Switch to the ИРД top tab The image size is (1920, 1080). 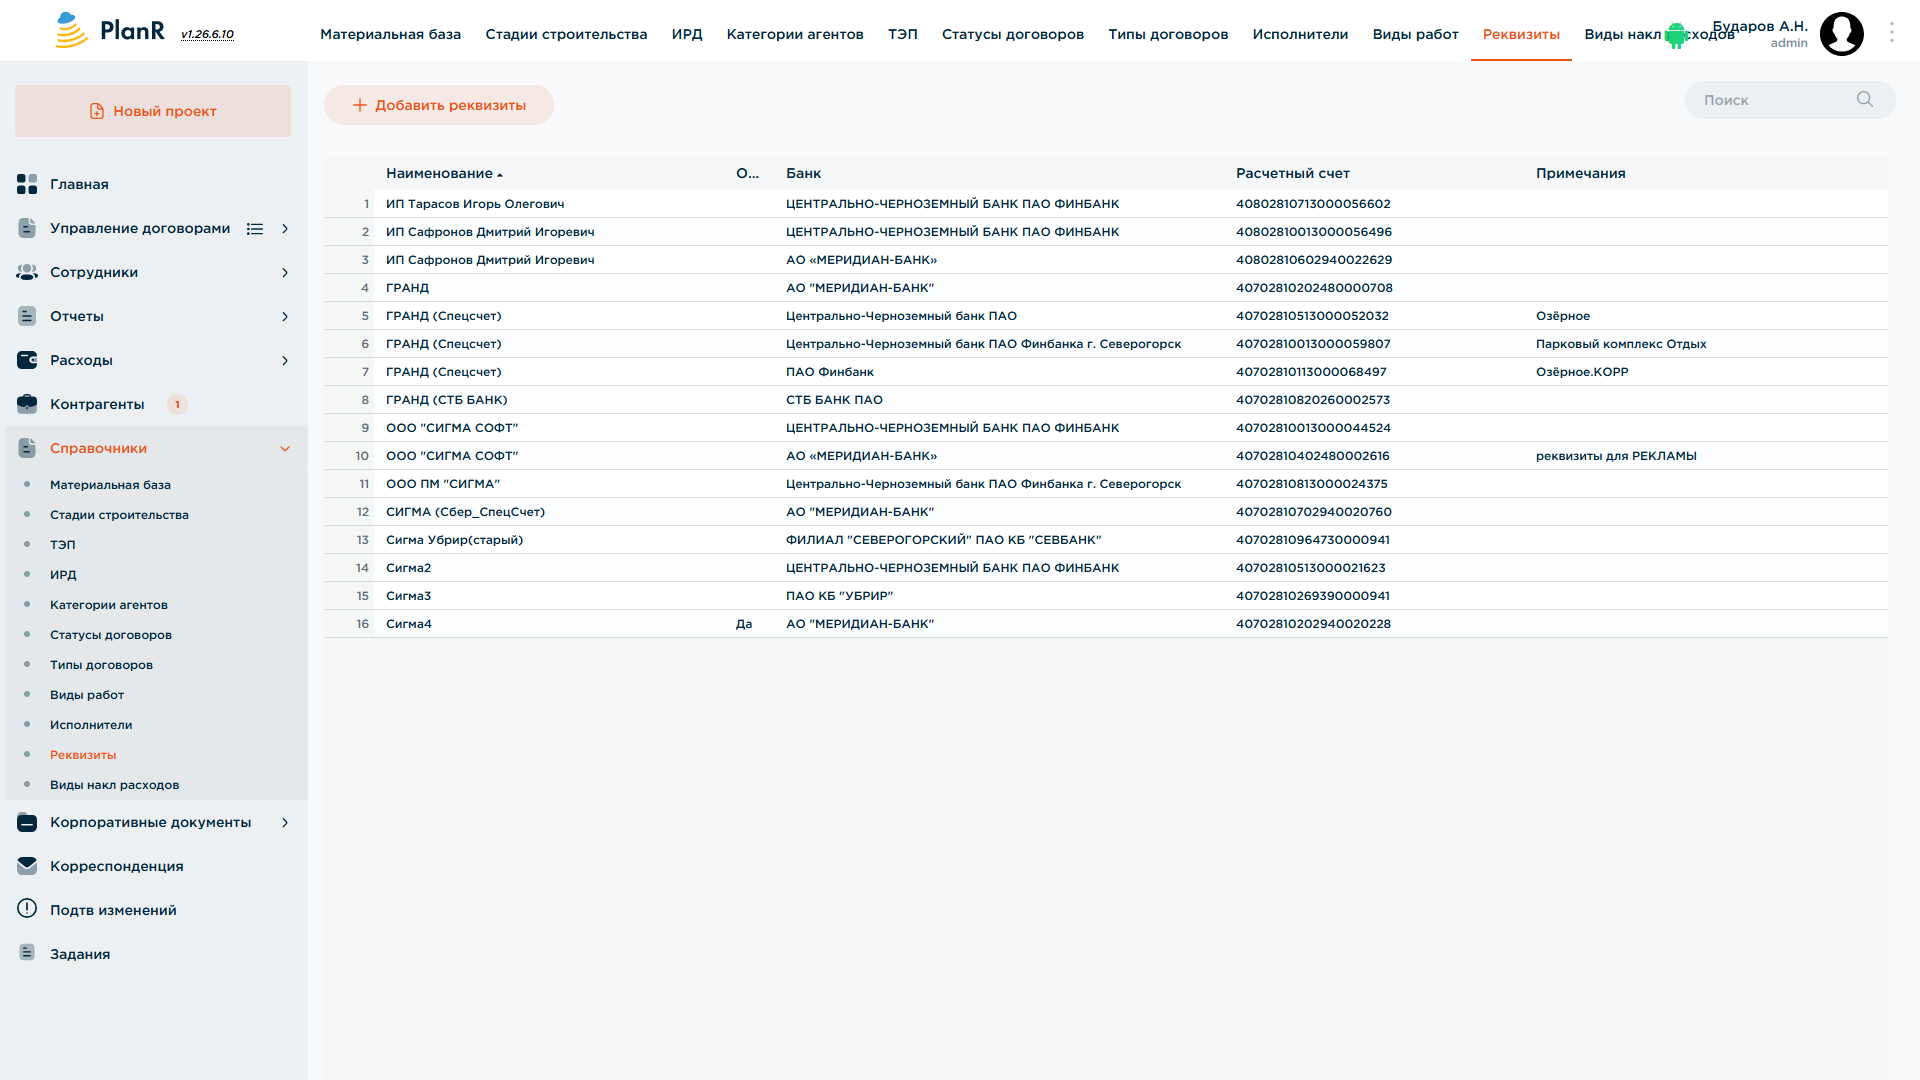click(687, 34)
